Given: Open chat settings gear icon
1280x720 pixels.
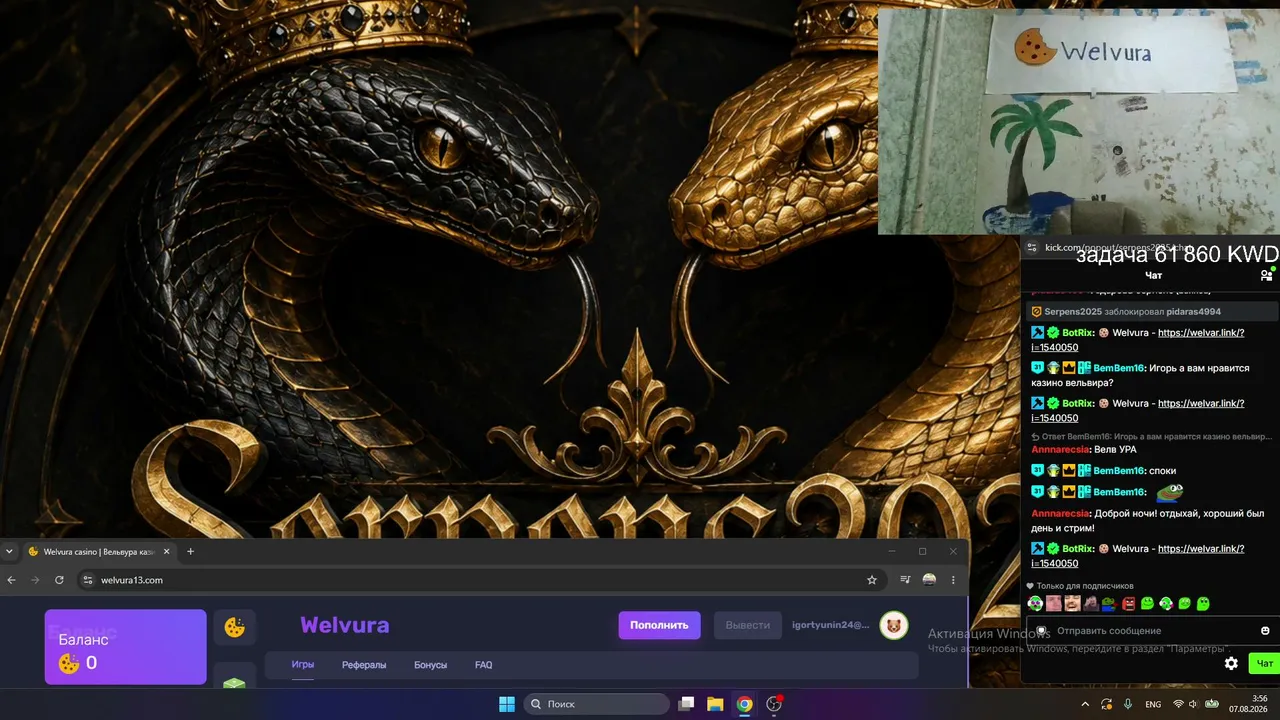Looking at the screenshot, I should click(x=1231, y=663).
